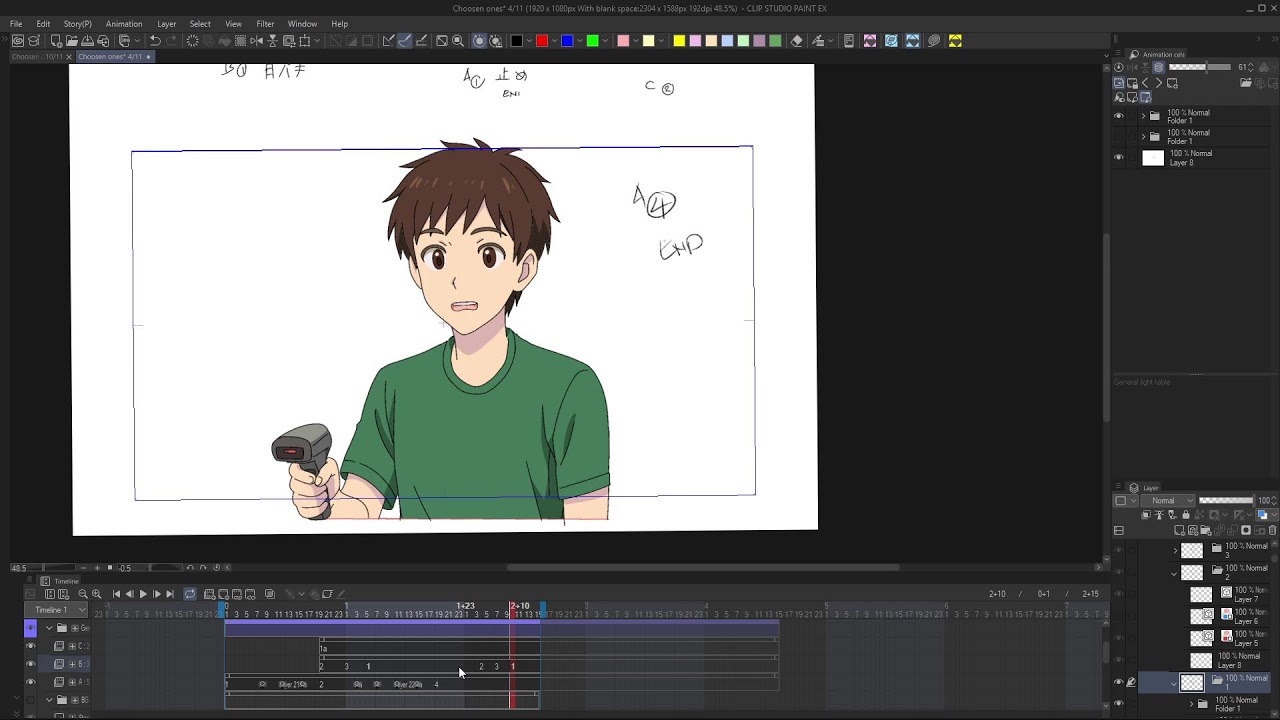Image resolution: width=1280 pixels, height=720 pixels.
Task: Toggle visibility of timeline track C
Action: click(30, 646)
